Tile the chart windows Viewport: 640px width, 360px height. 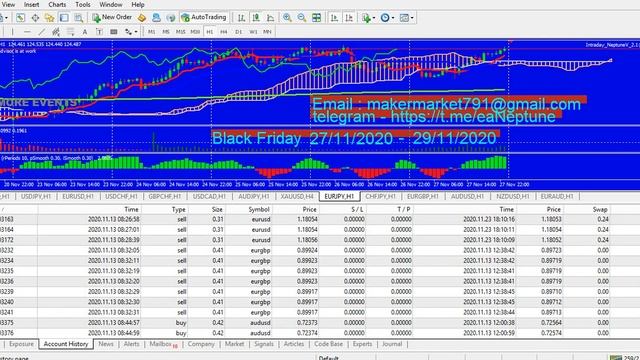point(316,18)
